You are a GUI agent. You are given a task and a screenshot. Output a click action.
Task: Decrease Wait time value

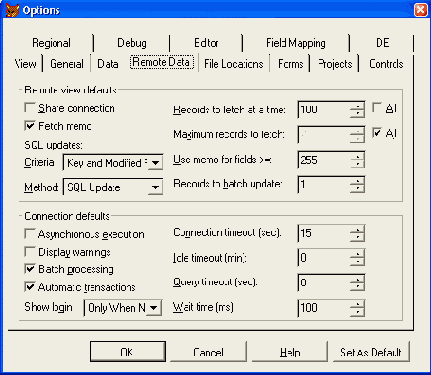tap(357, 312)
